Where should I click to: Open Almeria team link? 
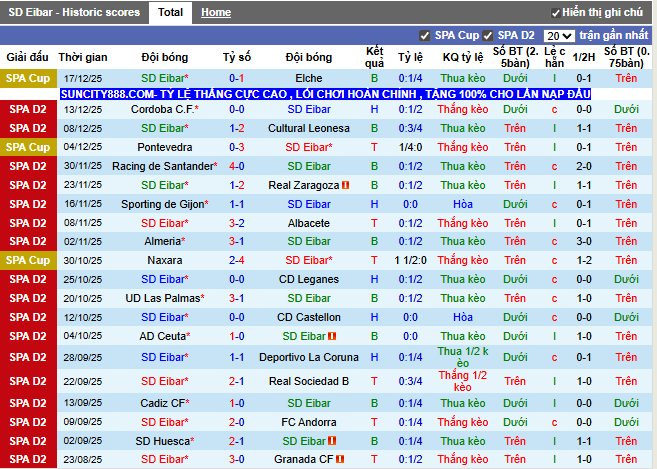click(163, 241)
